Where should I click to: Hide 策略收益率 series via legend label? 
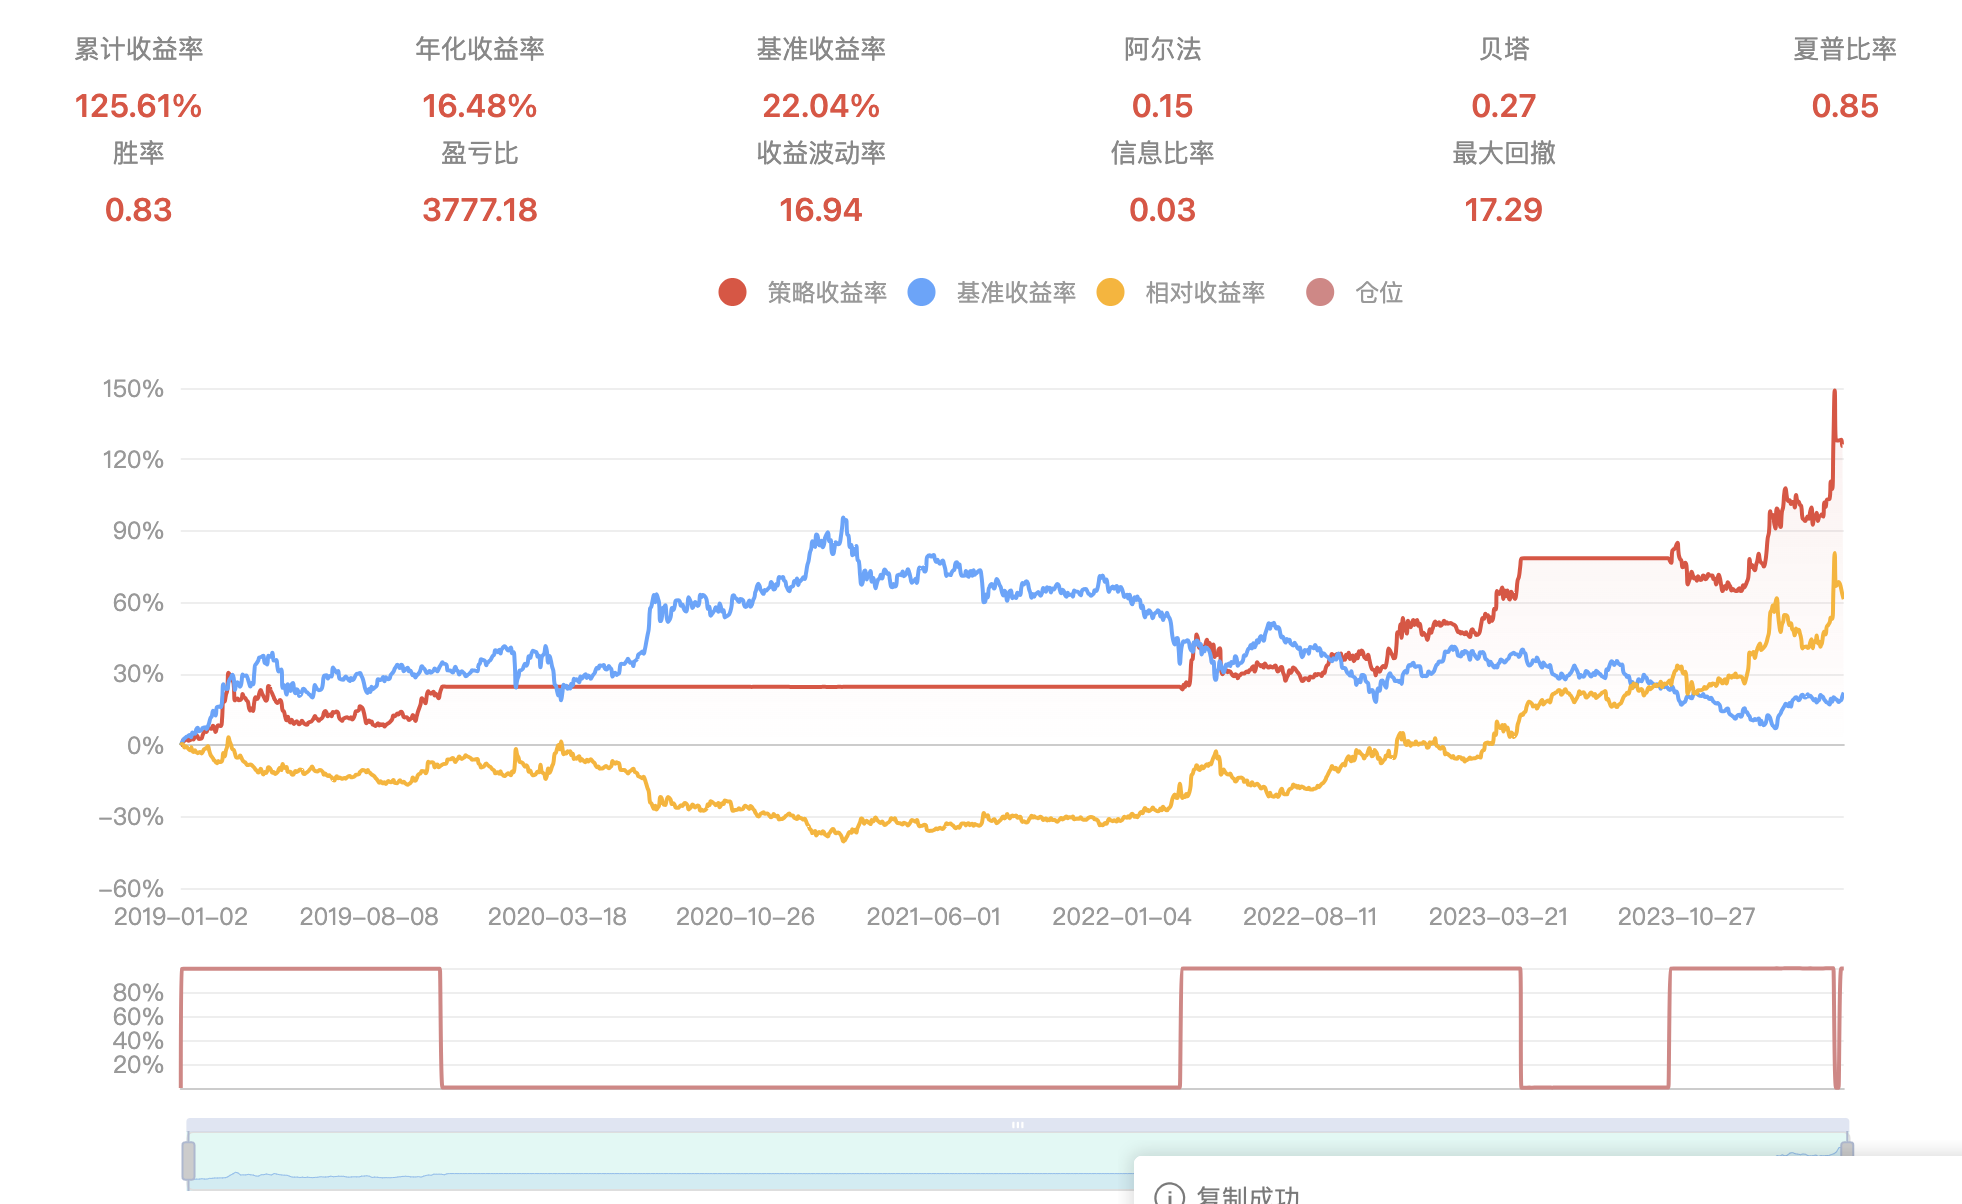point(827,292)
